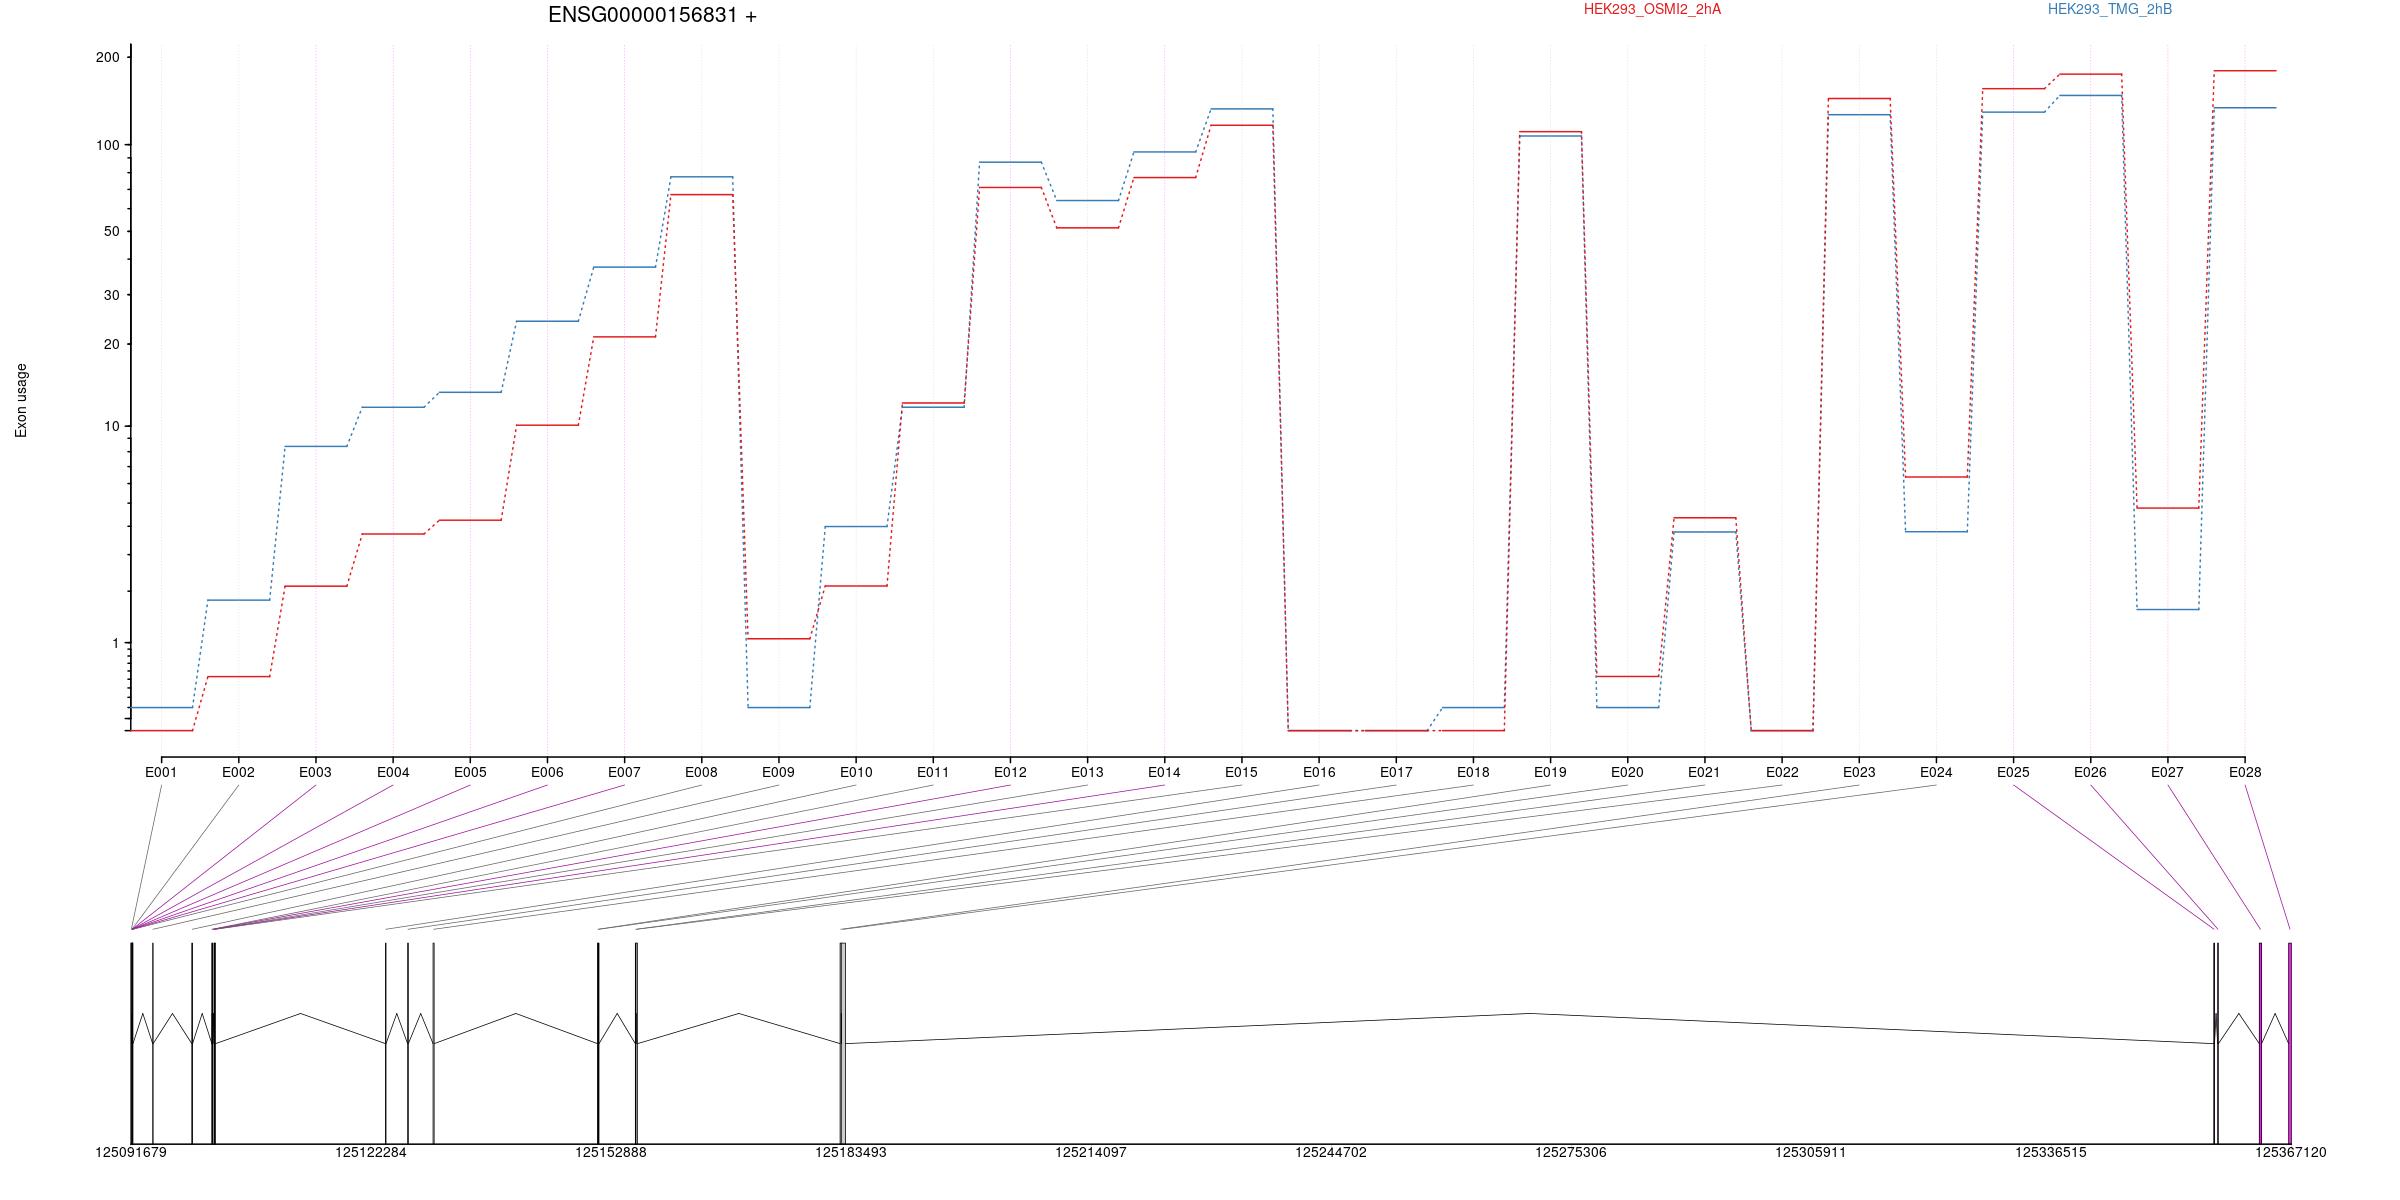Click exon label E028

click(x=2245, y=772)
